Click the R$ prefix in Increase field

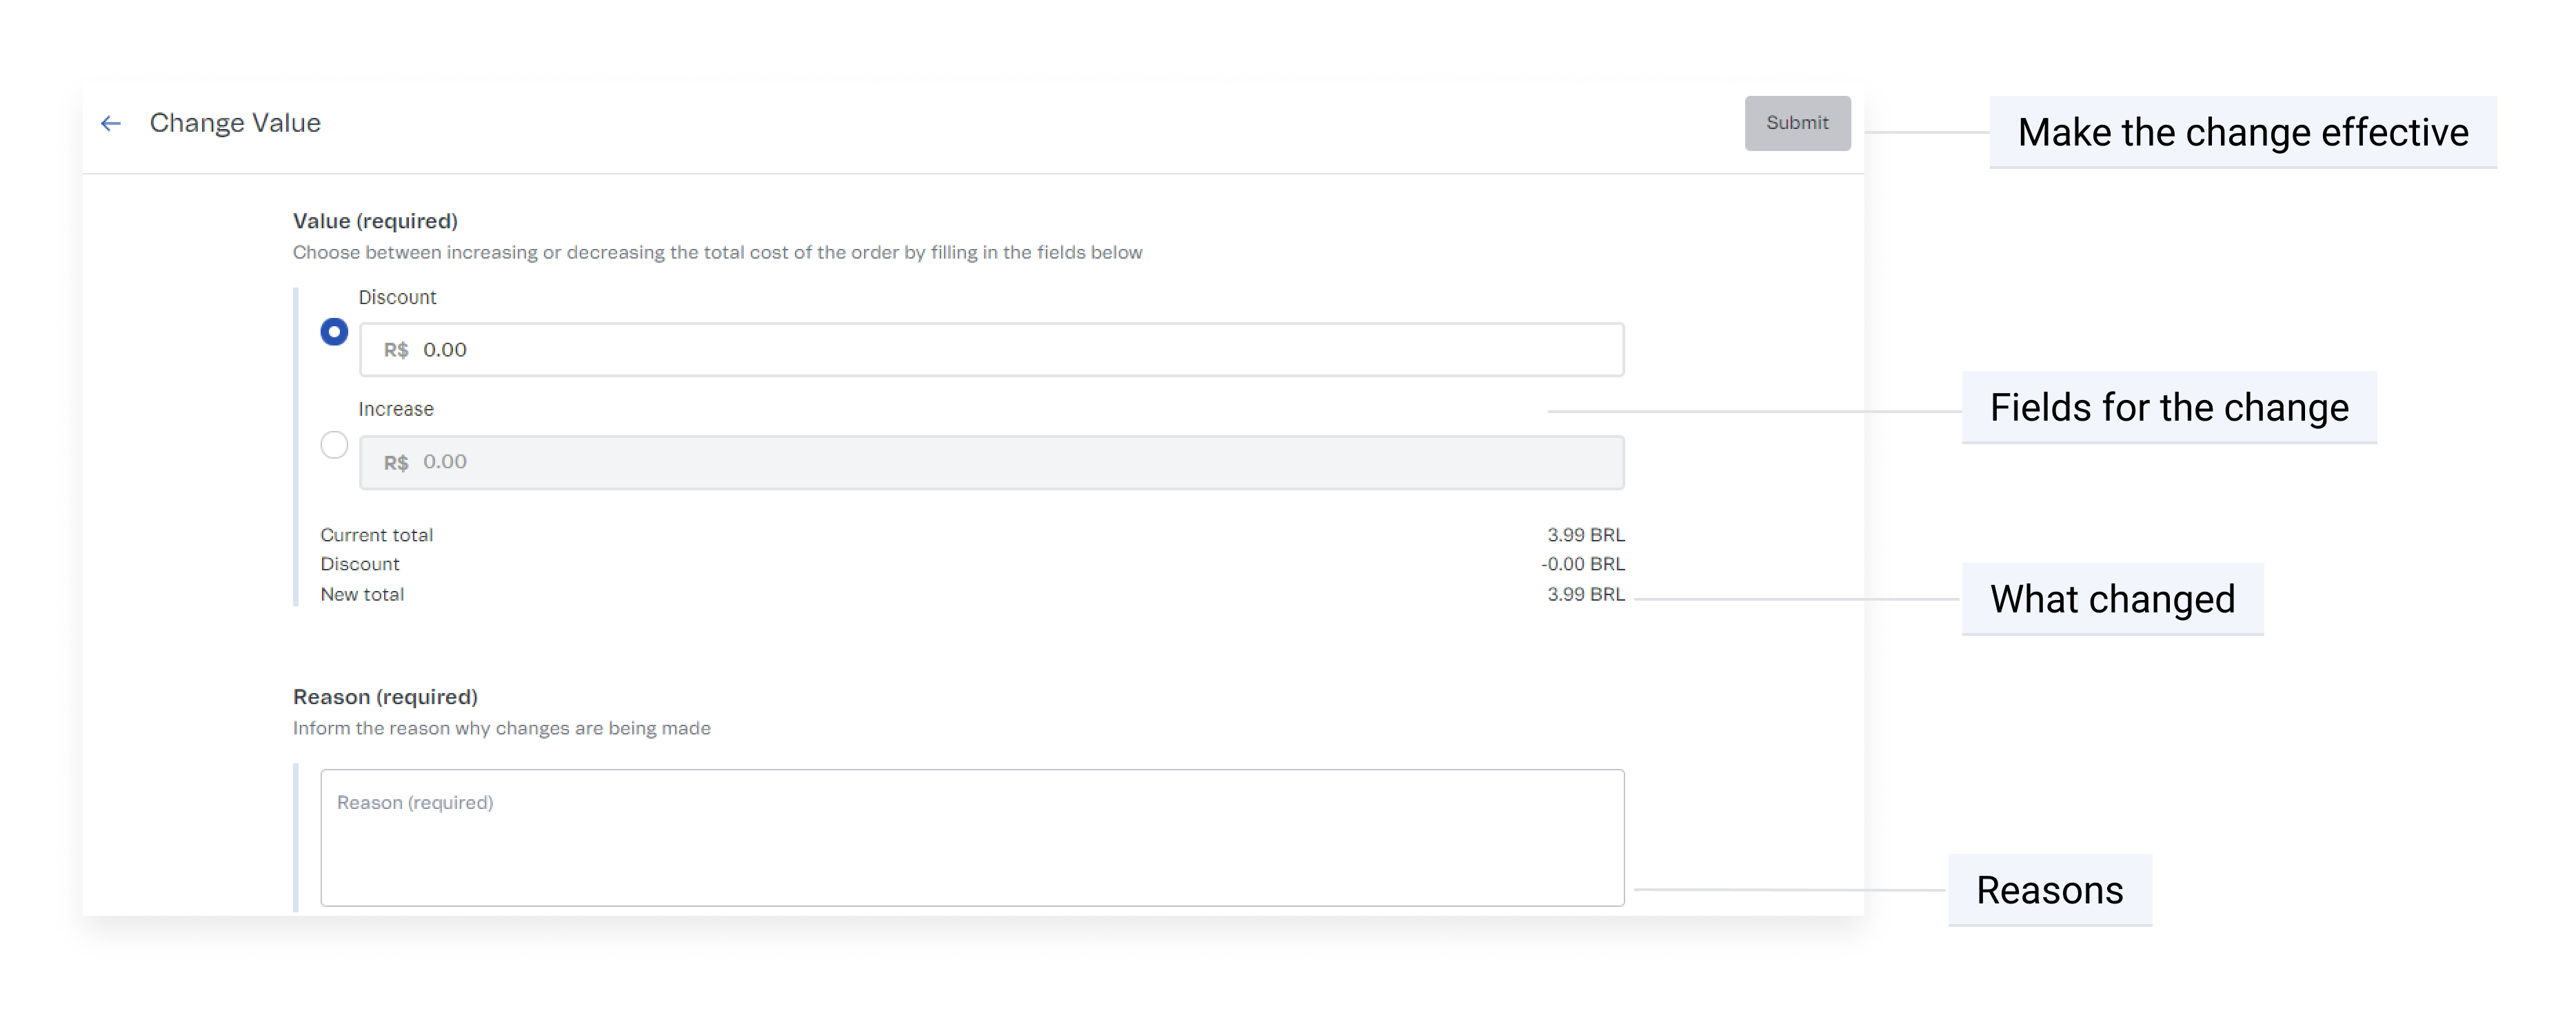tap(396, 463)
